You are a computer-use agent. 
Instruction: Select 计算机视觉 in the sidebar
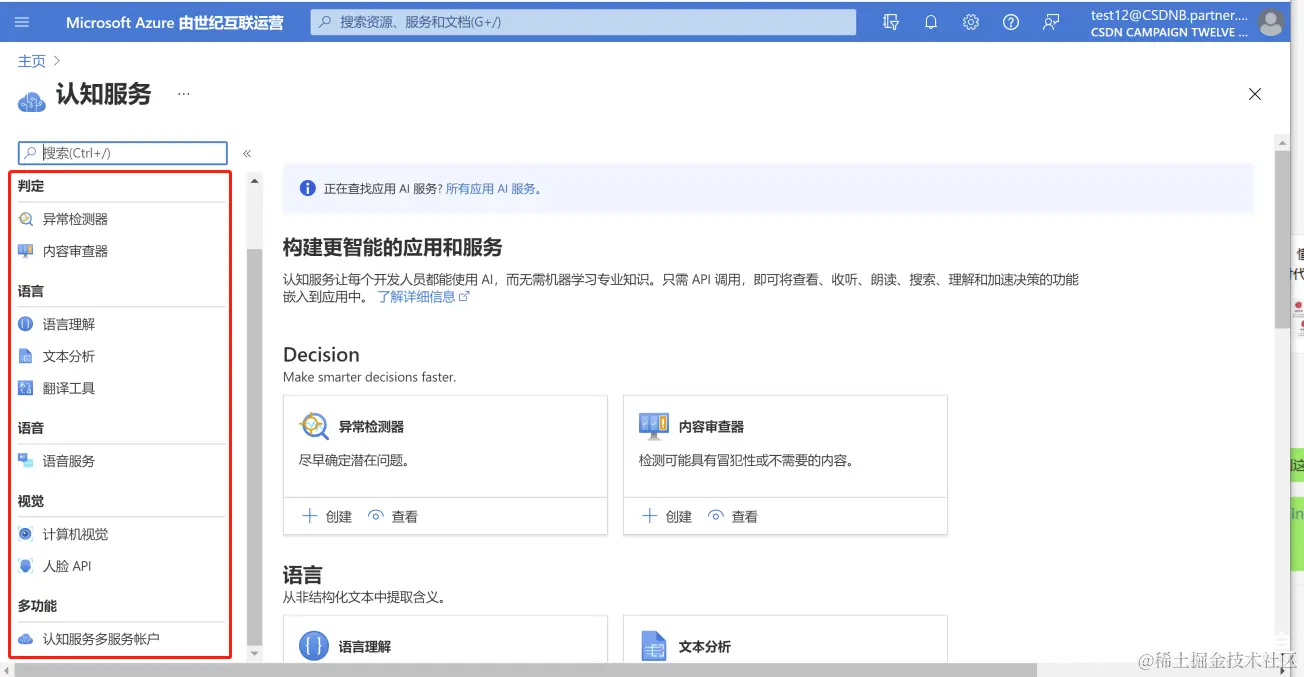click(x=75, y=534)
